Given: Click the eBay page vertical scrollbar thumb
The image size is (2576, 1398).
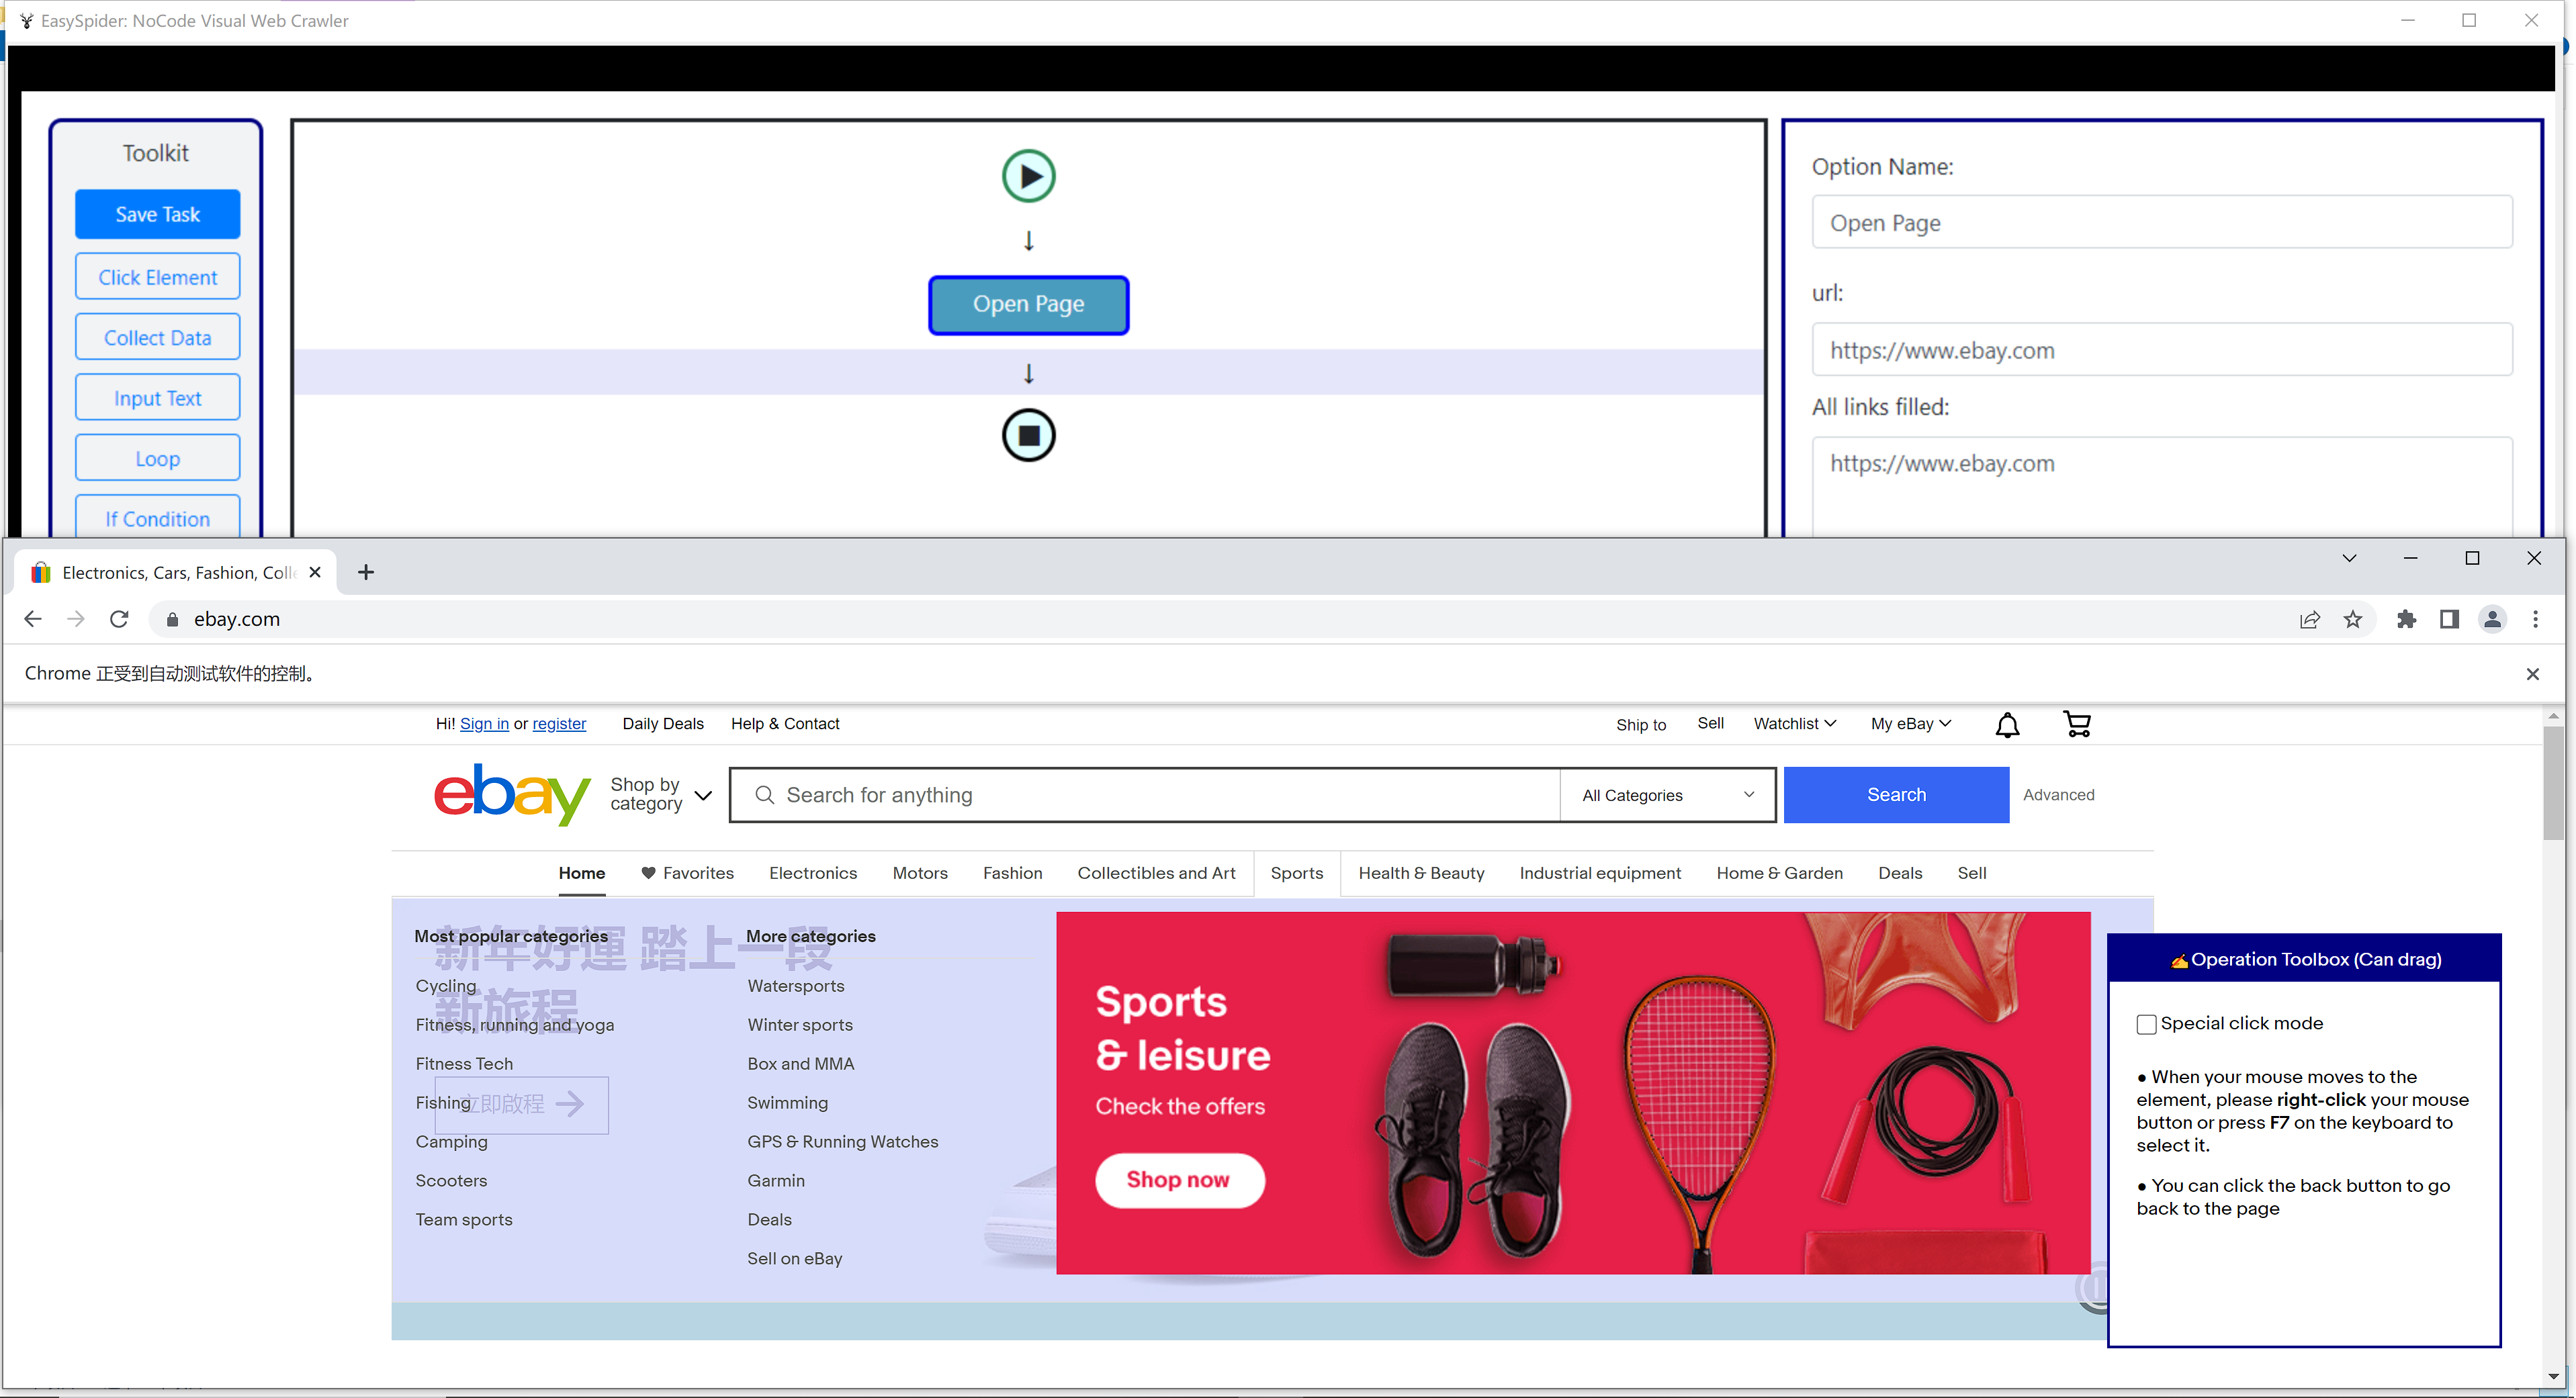Looking at the screenshot, I should click(2553, 782).
